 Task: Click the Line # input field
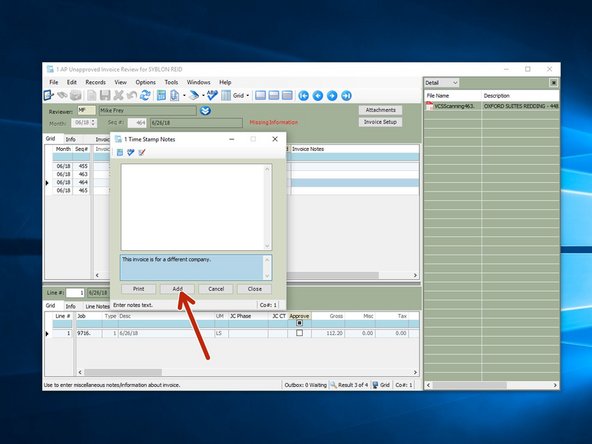coord(75,293)
